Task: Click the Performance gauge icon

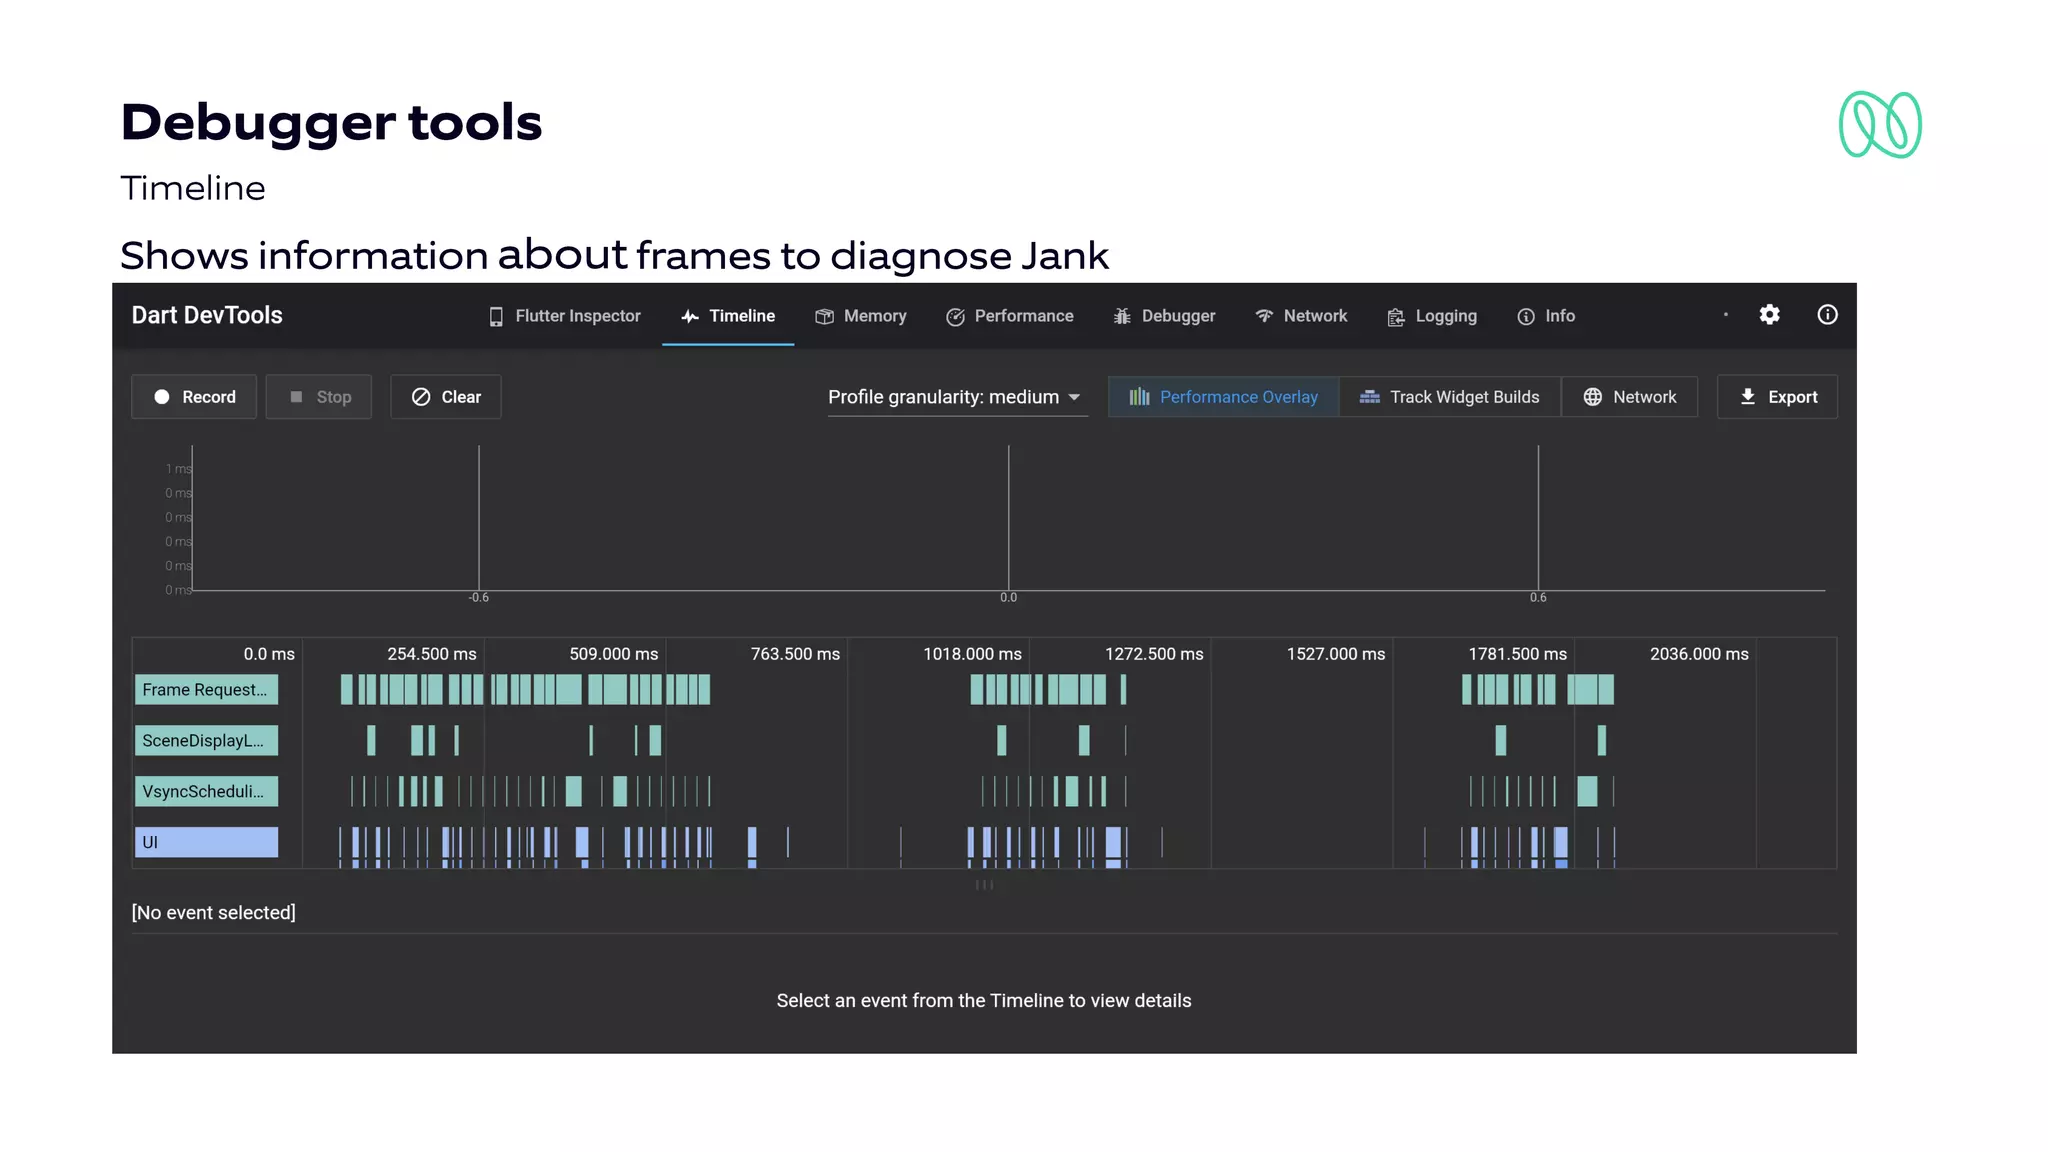Action: click(955, 317)
